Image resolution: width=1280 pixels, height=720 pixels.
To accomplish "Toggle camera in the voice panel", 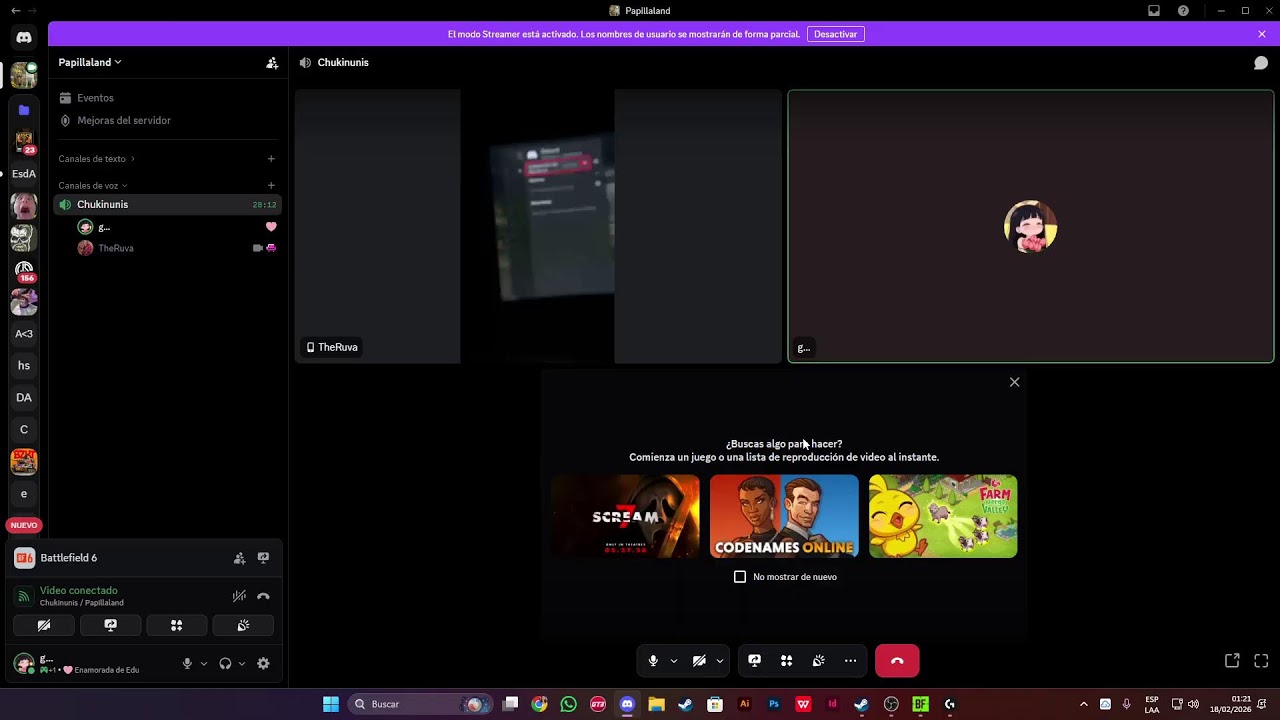I will click(44, 626).
